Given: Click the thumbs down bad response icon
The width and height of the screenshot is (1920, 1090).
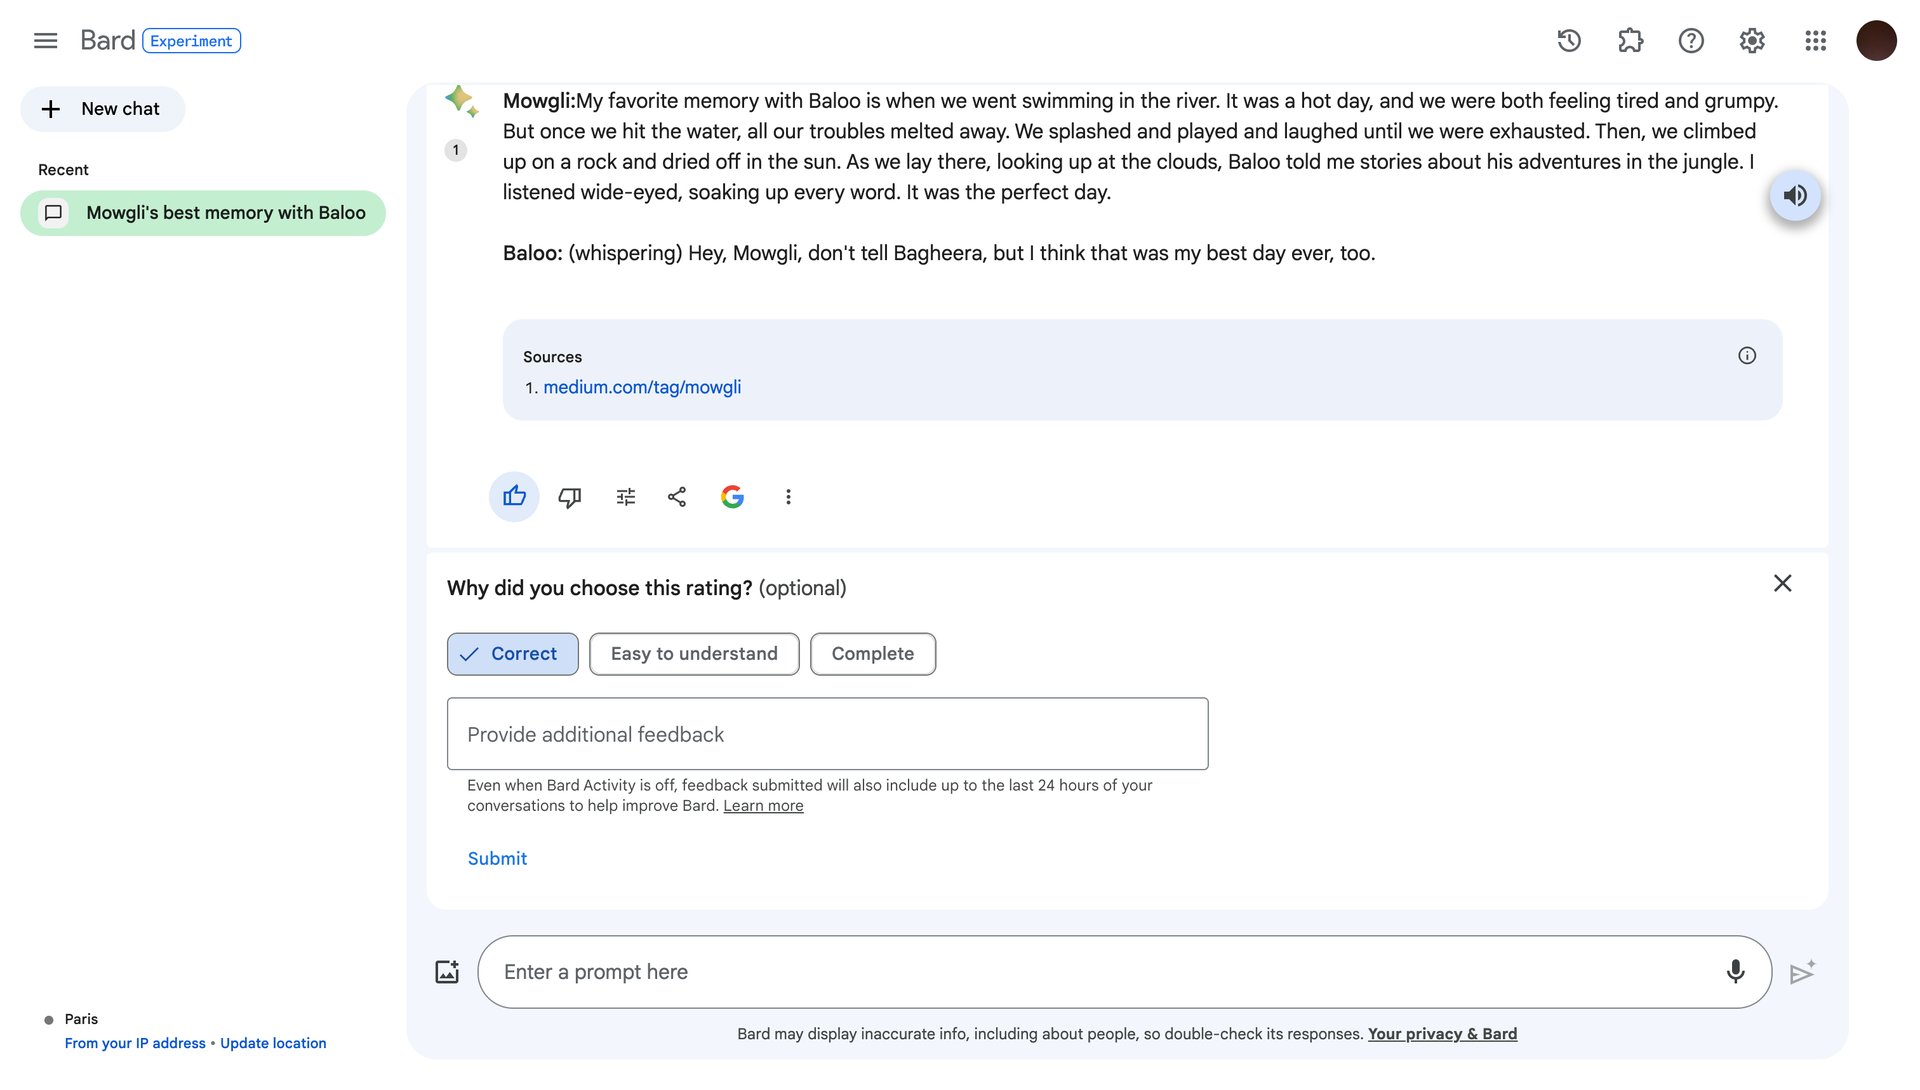Looking at the screenshot, I should click(570, 497).
